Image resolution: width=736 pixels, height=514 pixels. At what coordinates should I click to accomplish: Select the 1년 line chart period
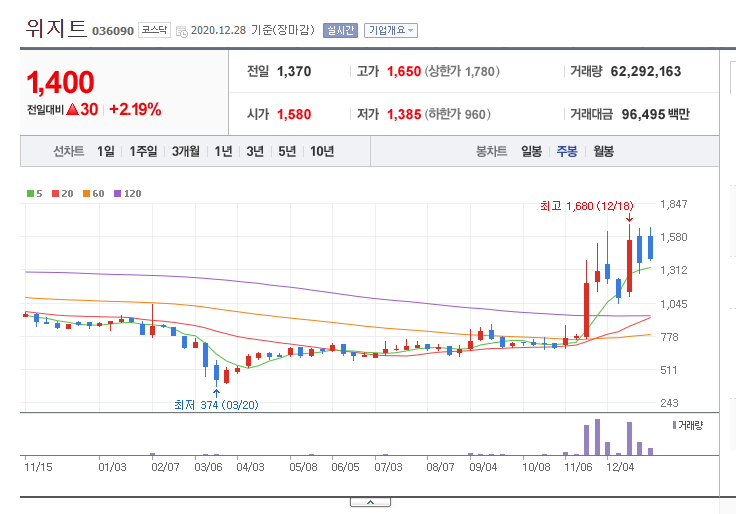point(223,151)
